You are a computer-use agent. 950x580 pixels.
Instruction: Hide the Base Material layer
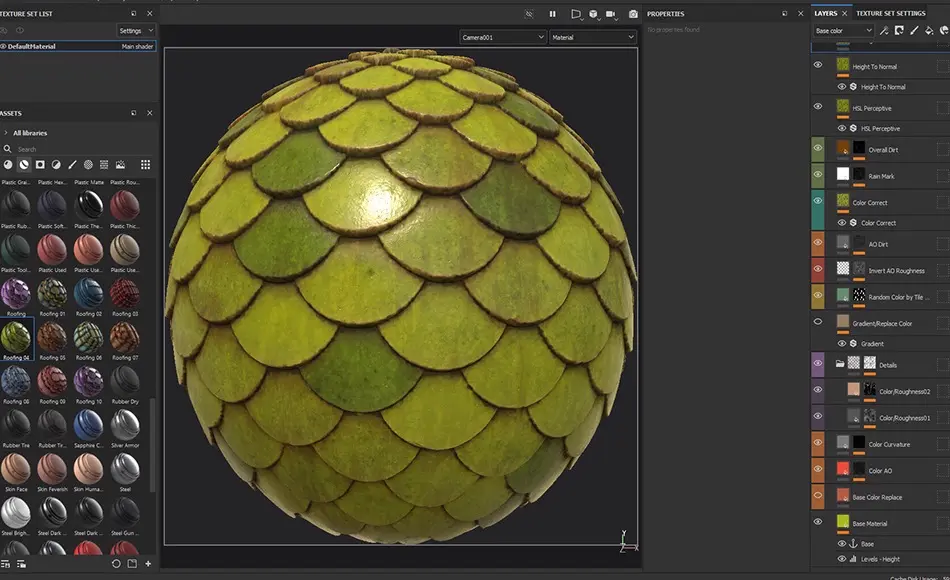817,522
